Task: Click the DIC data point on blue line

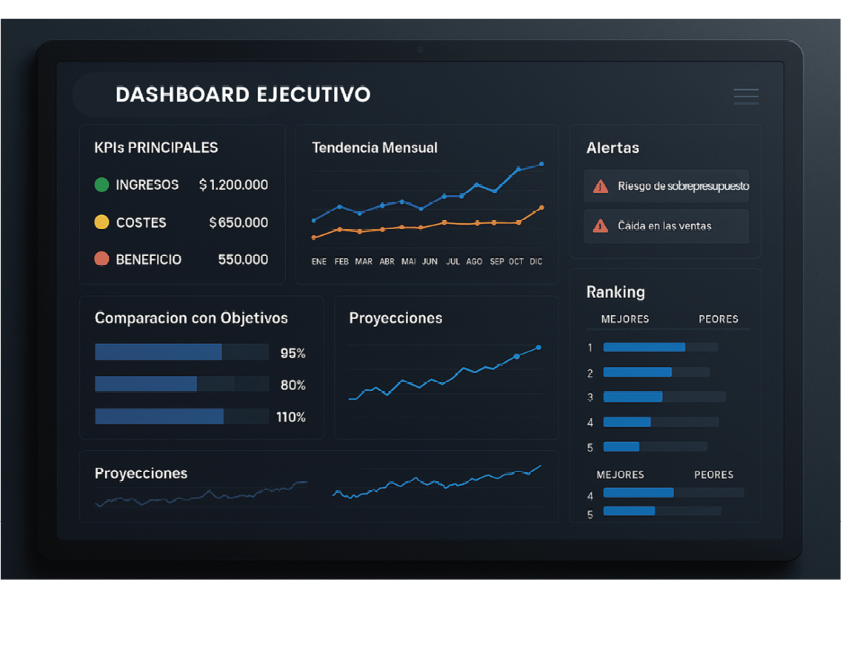Action: click(541, 164)
